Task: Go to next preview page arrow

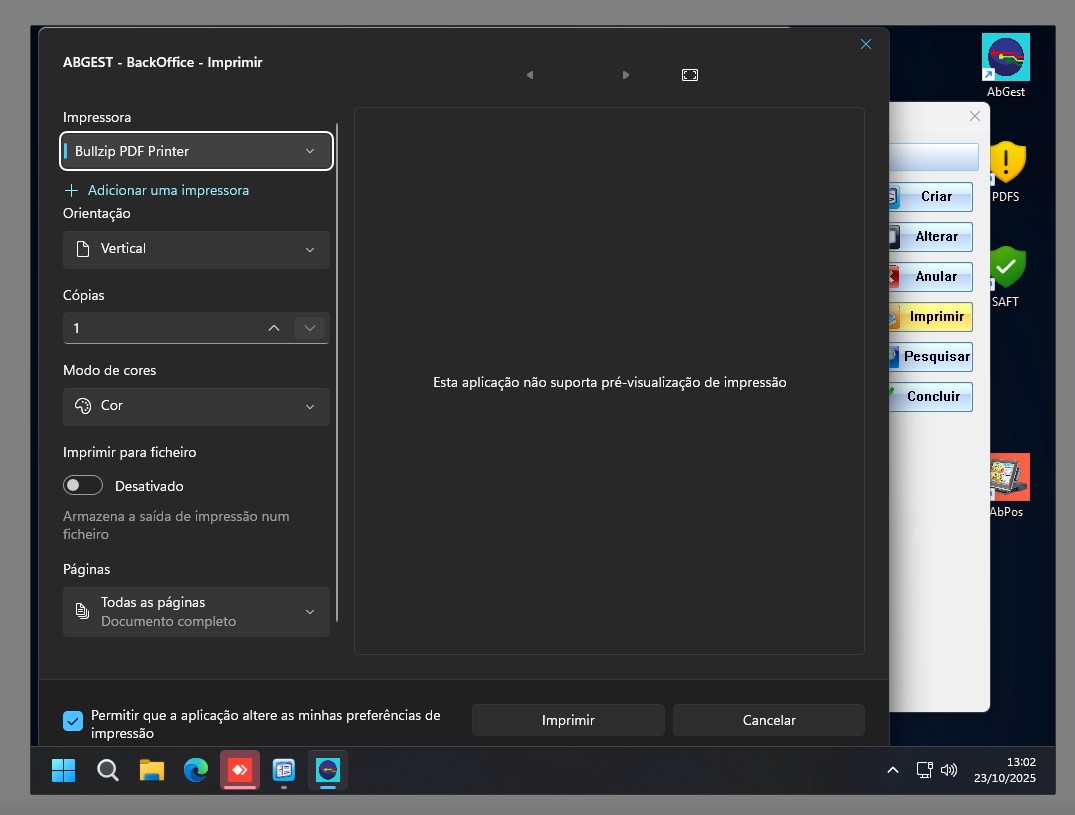Action: click(x=626, y=75)
